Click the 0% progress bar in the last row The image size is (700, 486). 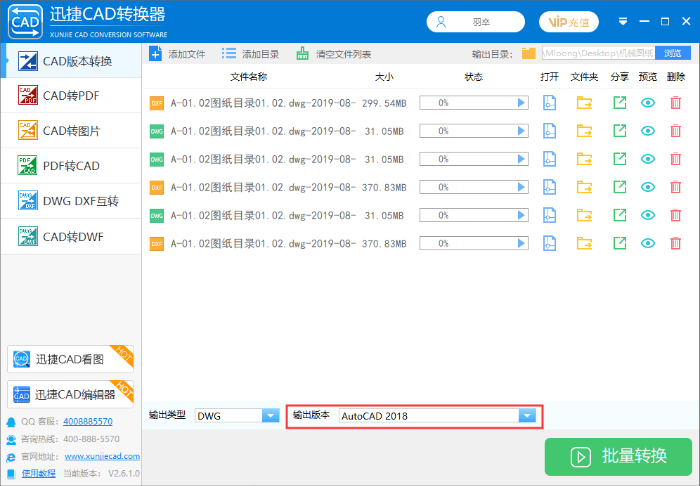[474, 243]
